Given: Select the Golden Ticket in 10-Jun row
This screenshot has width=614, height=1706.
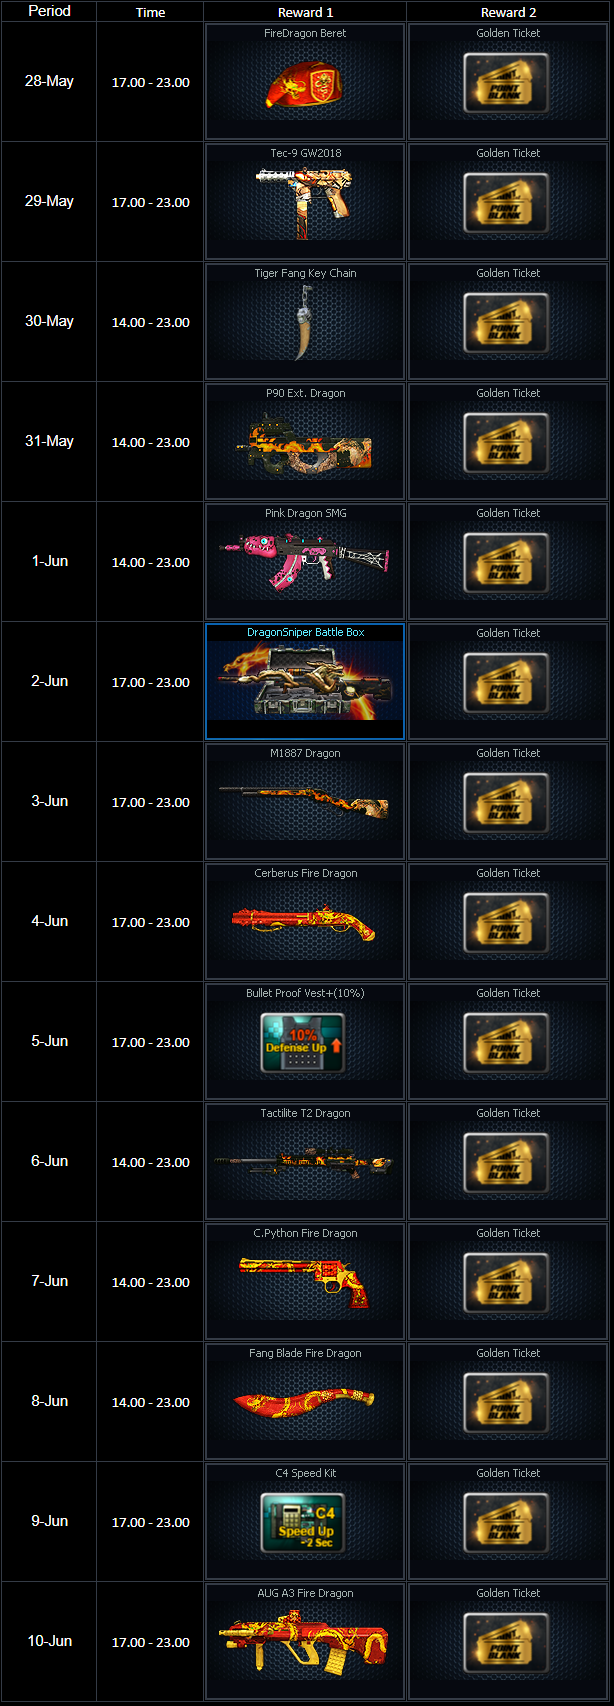Looking at the screenshot, I should coord(506,1642).
